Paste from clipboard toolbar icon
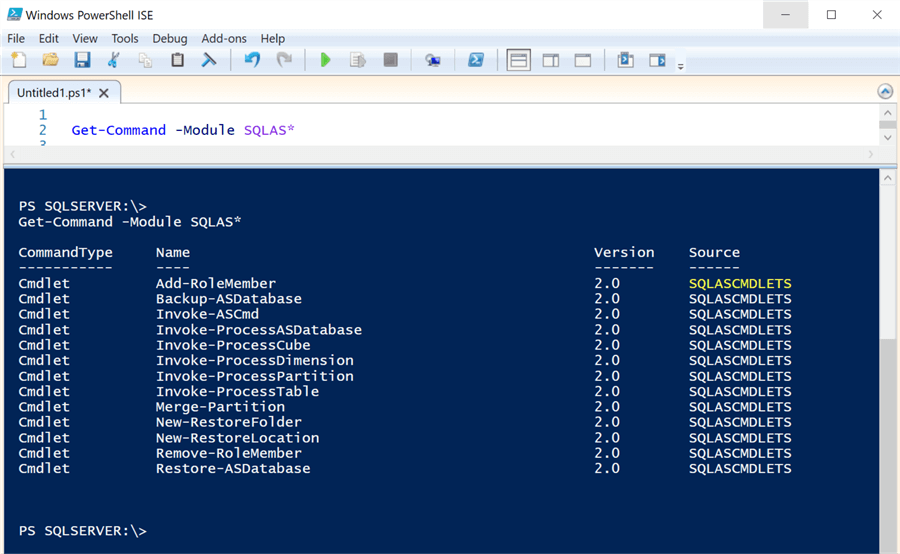This screenshot has height=554, width=900. tap(177, 60)
